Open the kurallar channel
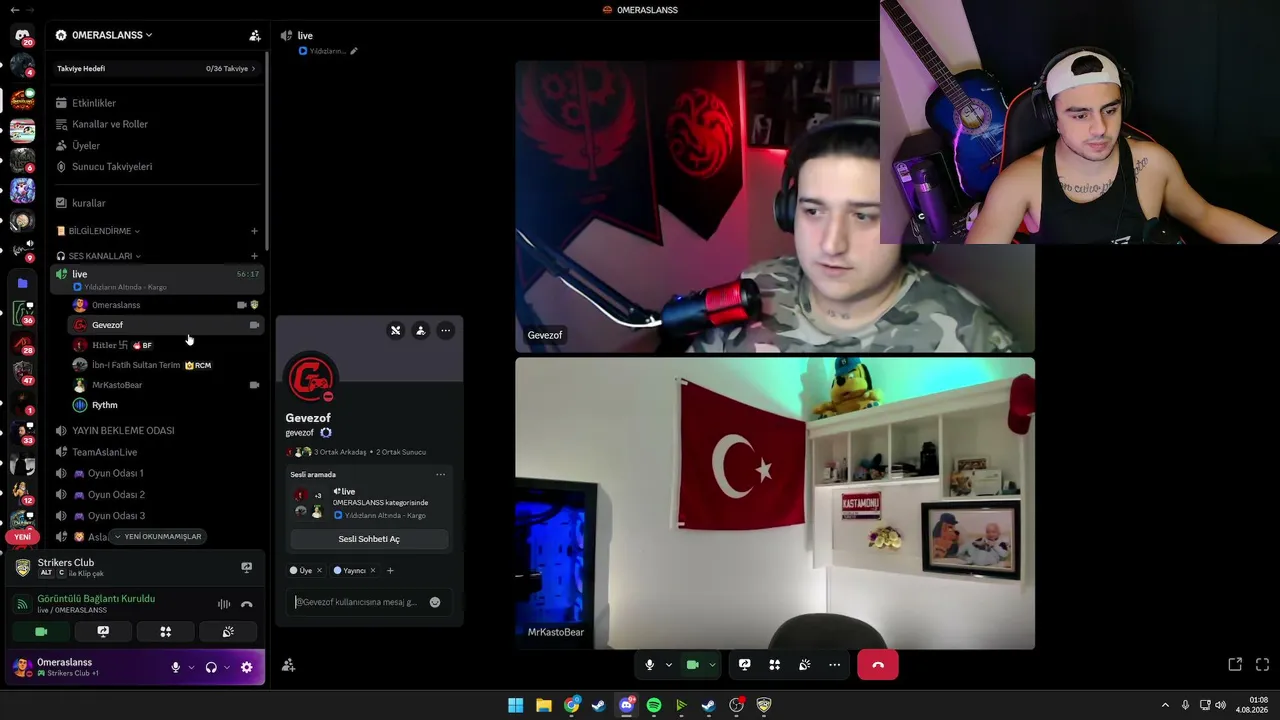 (158, 203)
